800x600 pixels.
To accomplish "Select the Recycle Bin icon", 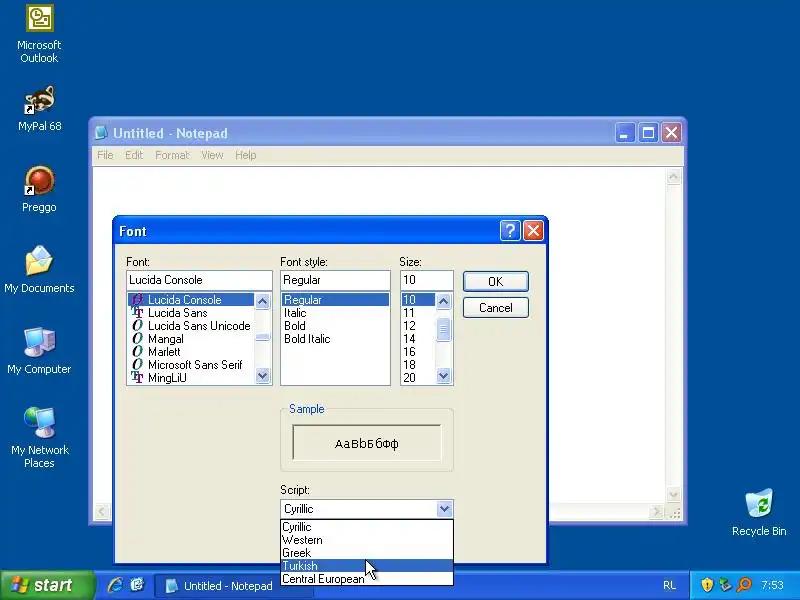I will [759, 513].
